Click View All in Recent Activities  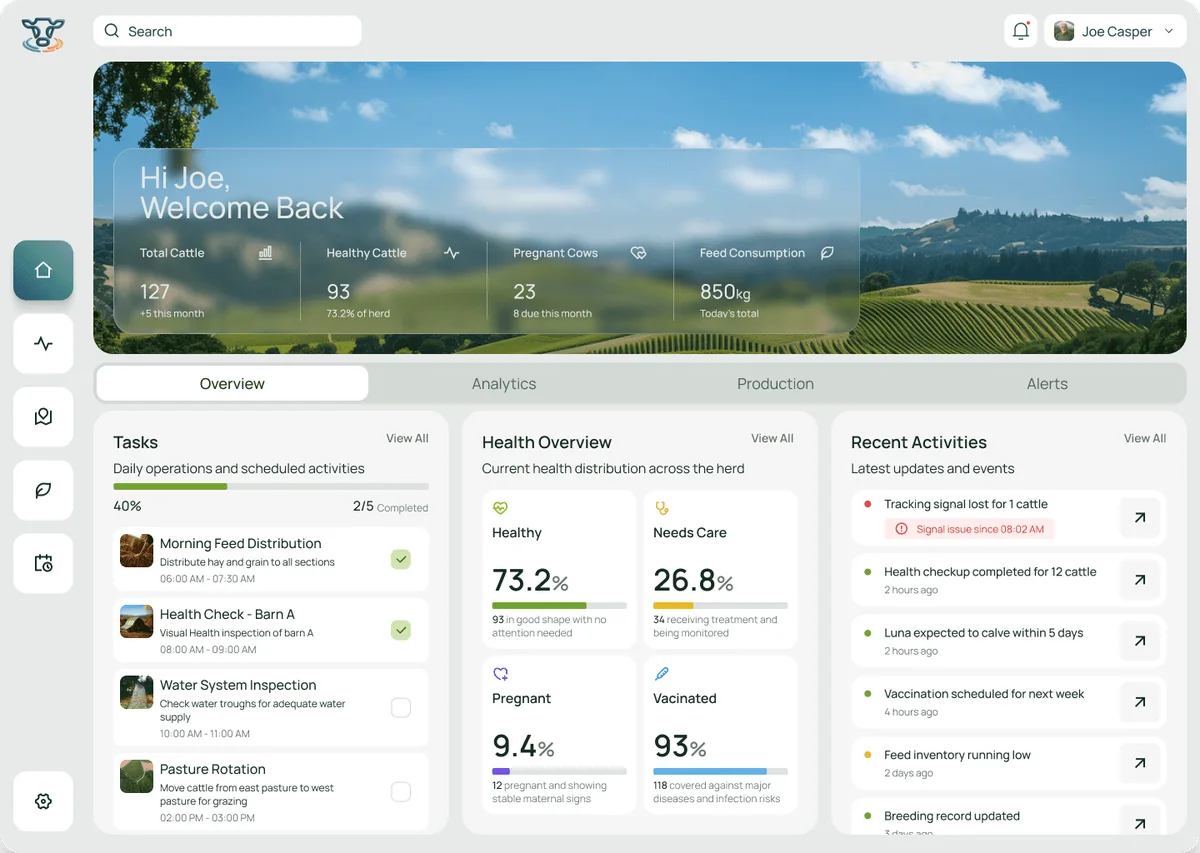tap(1145, 438)
